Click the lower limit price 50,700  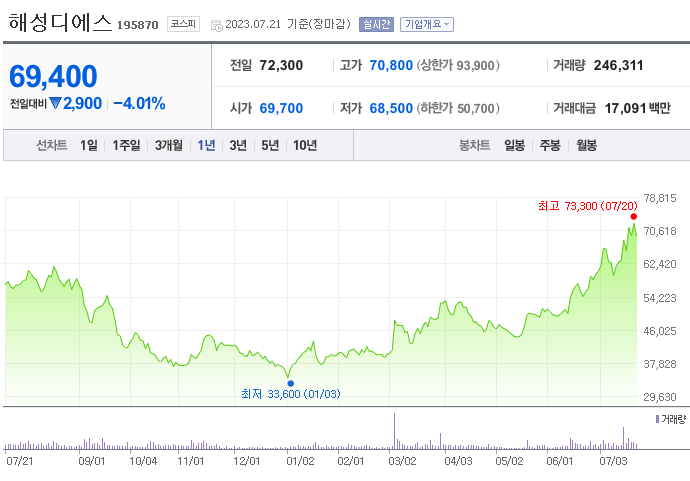click(x=475, y=108)
